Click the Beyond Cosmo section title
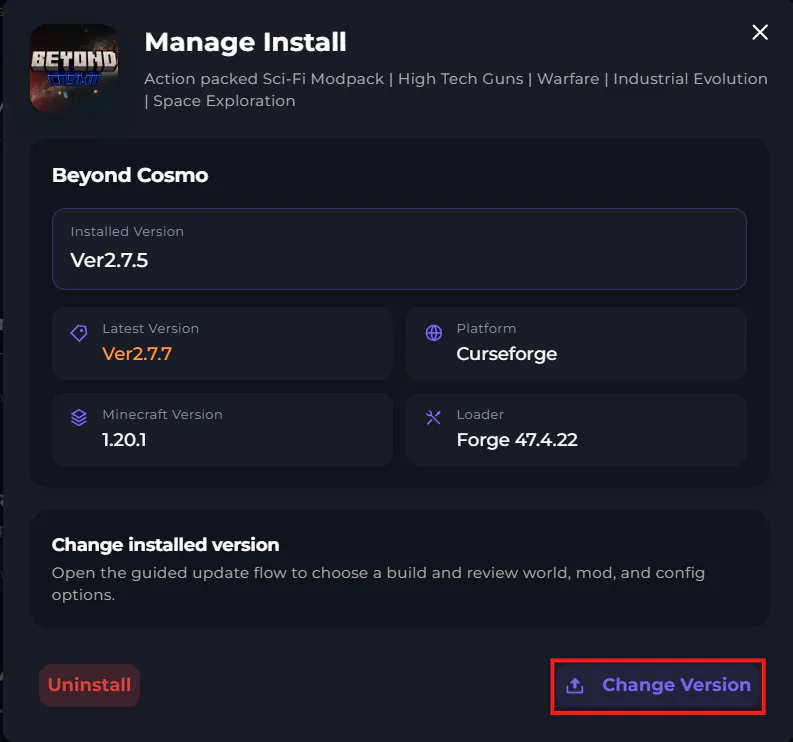This screenshot has height=742, width=793. click(x=130, y=176)
